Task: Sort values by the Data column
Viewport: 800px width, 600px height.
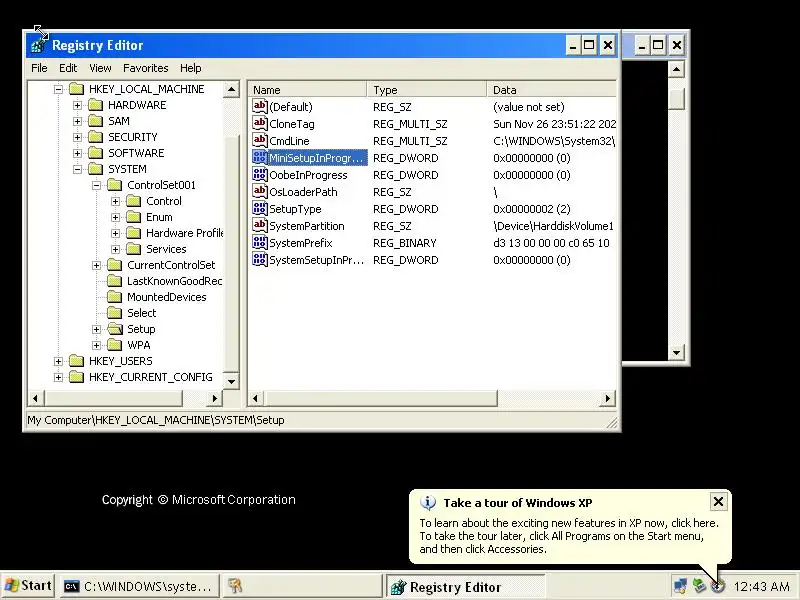Action: [x=552, y=90]
